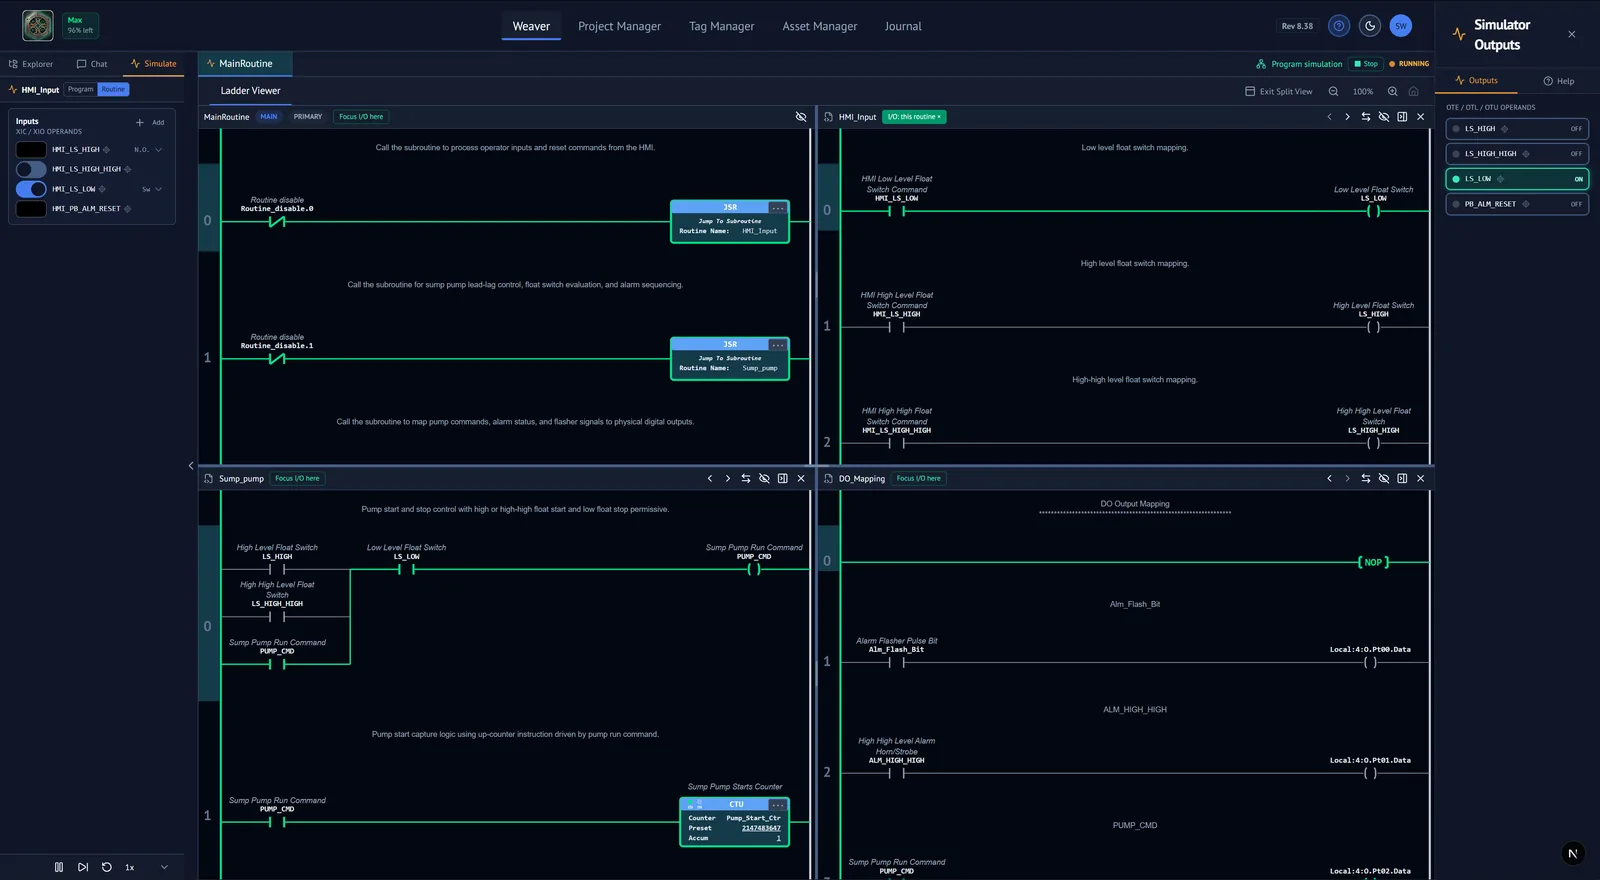Reset the simulation with the restart icon
Screen dimensions: 1600x880
[x=107, y=867]
